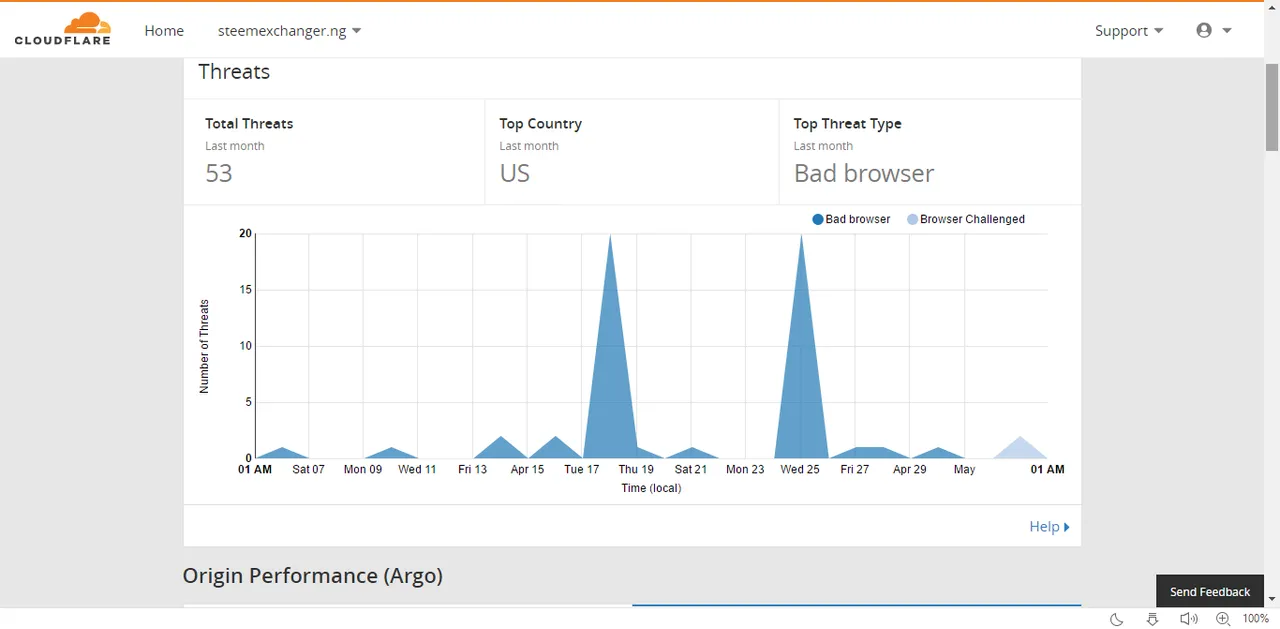Screen dimensions: 1280x629
Task: Click the Top Country value US
Action: [515, 173]
